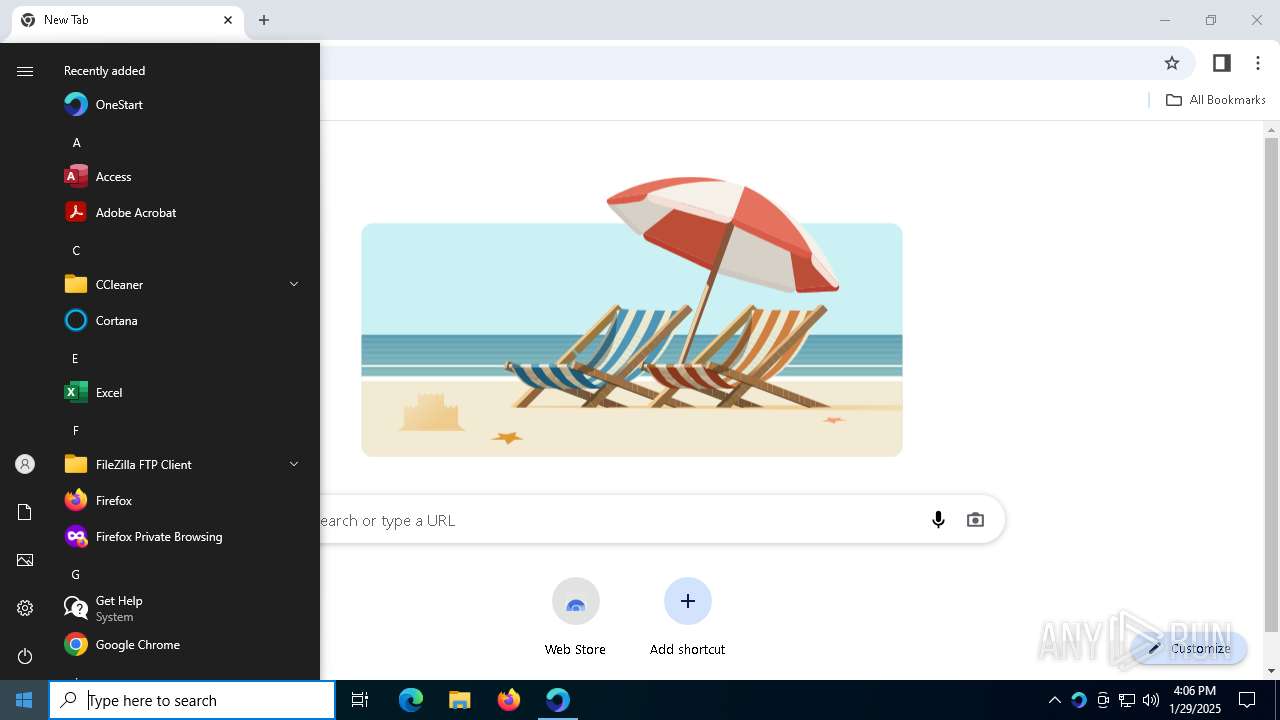Image resolution: width=1280 pixels, height=720 pixels.
Task: Open Settings gear in Start sidebar
Action: point(25,608)
